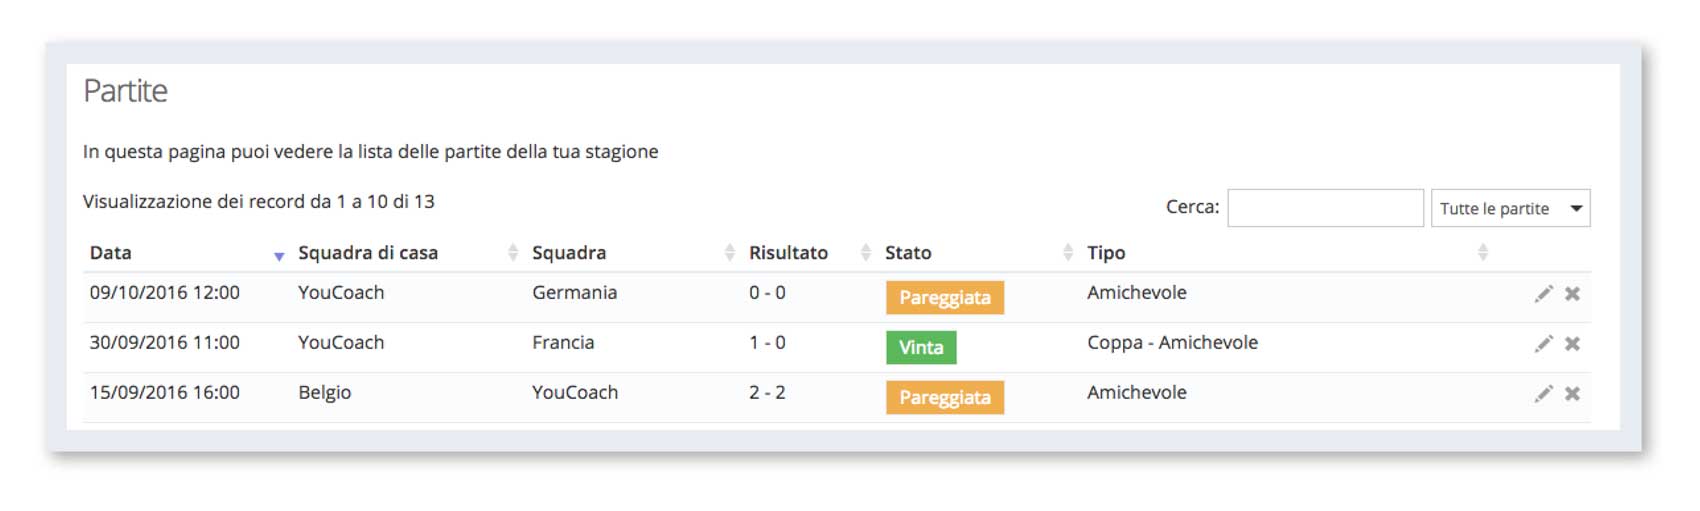Edit the Francia match with pencil icon

coord(1544,343)
